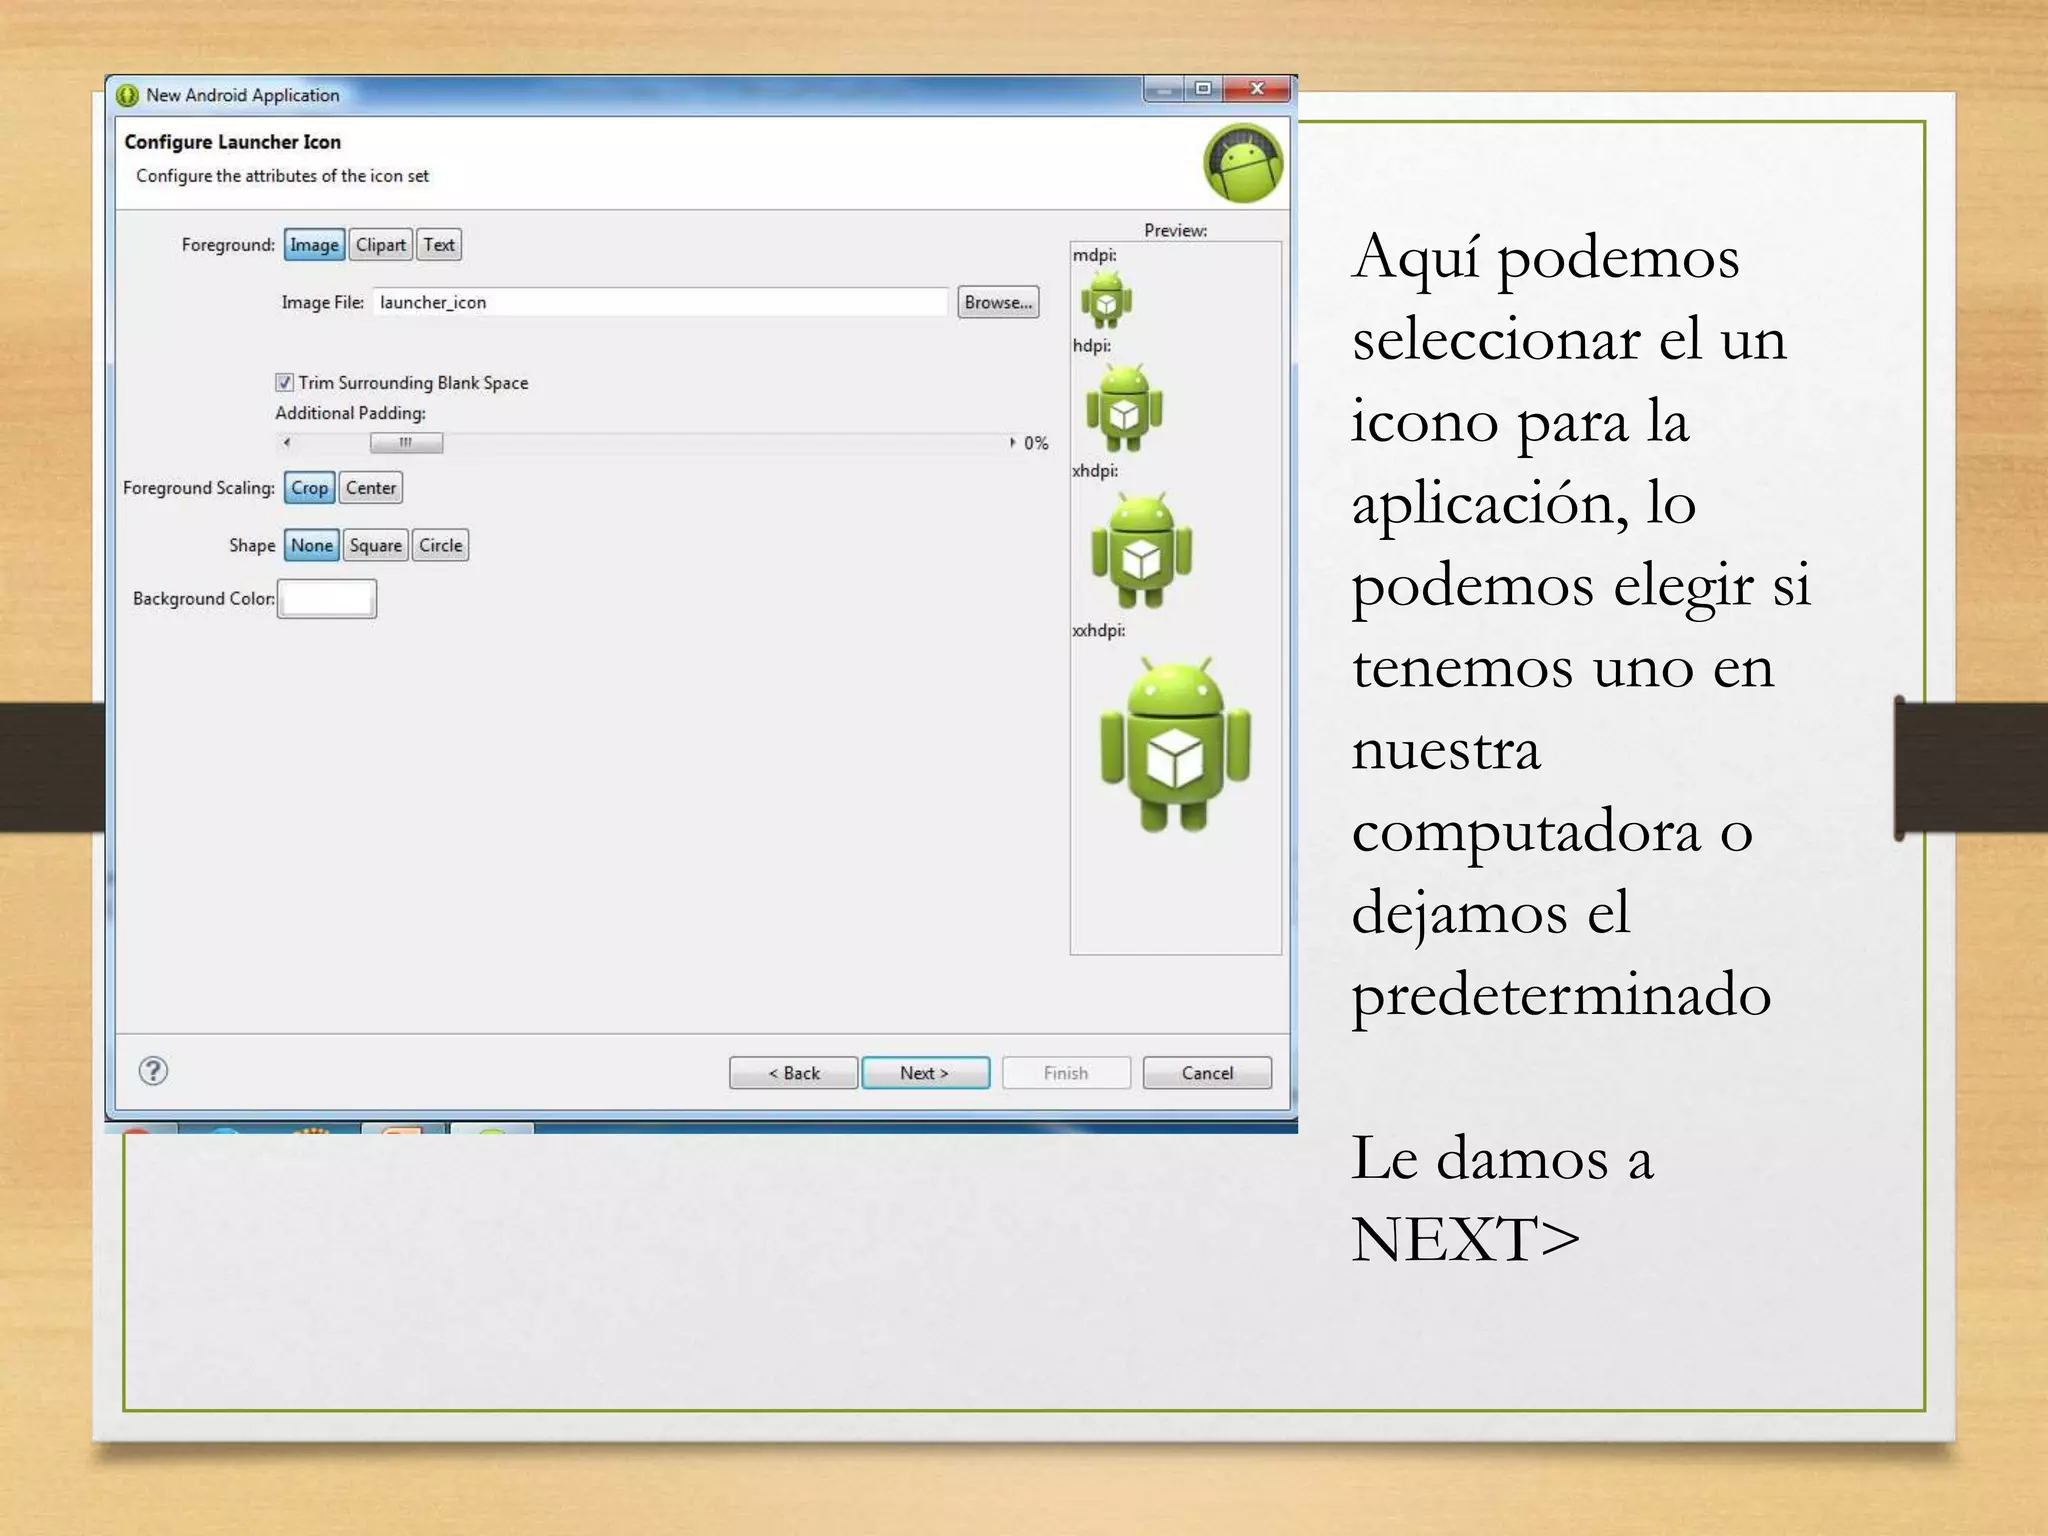The height and width of the screenshot is (1536, 2048).
Task: Open the Background Color swatch
Action: tap(327, 599)
